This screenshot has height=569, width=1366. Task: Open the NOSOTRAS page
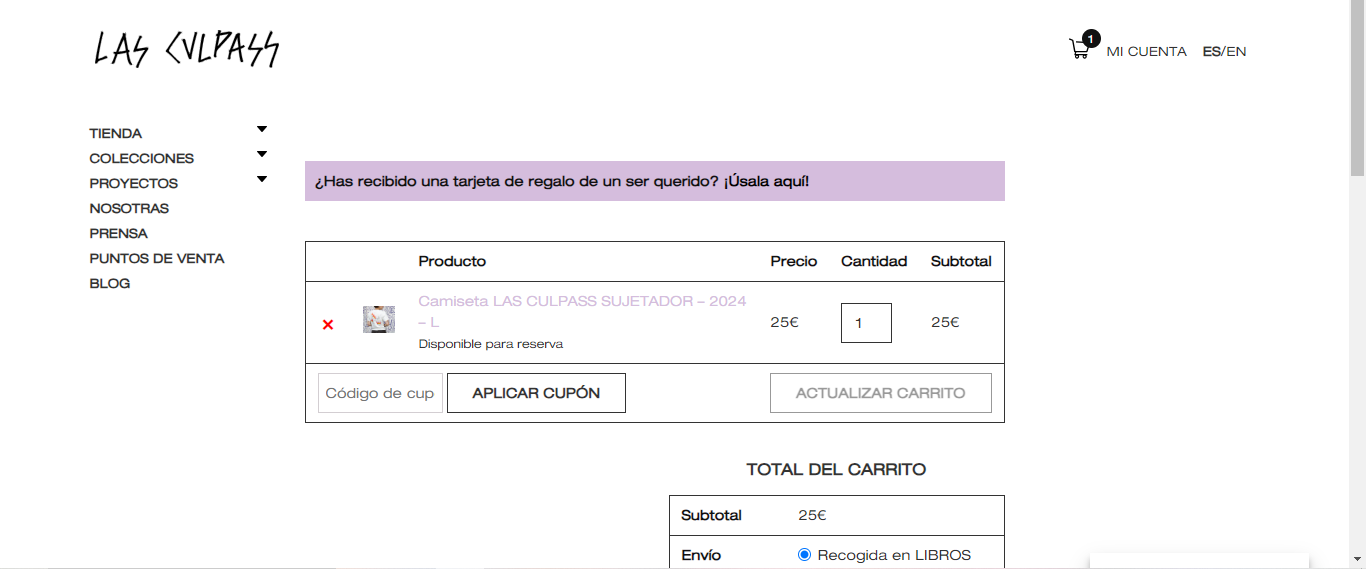129,208
